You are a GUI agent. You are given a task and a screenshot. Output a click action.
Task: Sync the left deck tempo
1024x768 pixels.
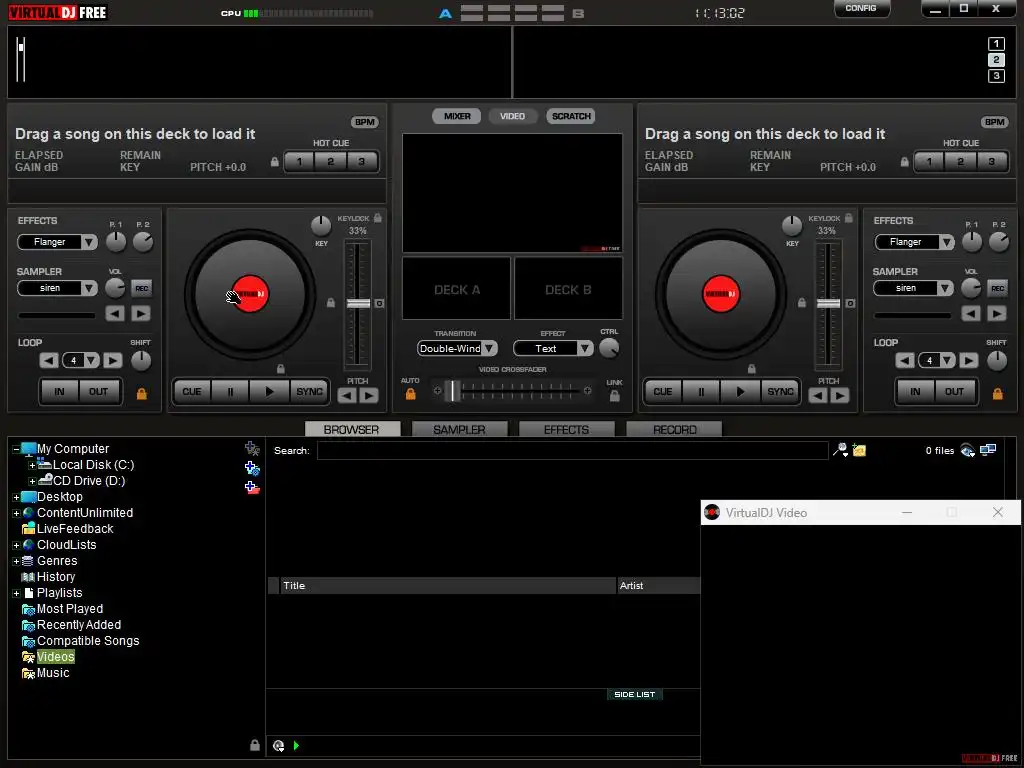(x=309, y=392)
